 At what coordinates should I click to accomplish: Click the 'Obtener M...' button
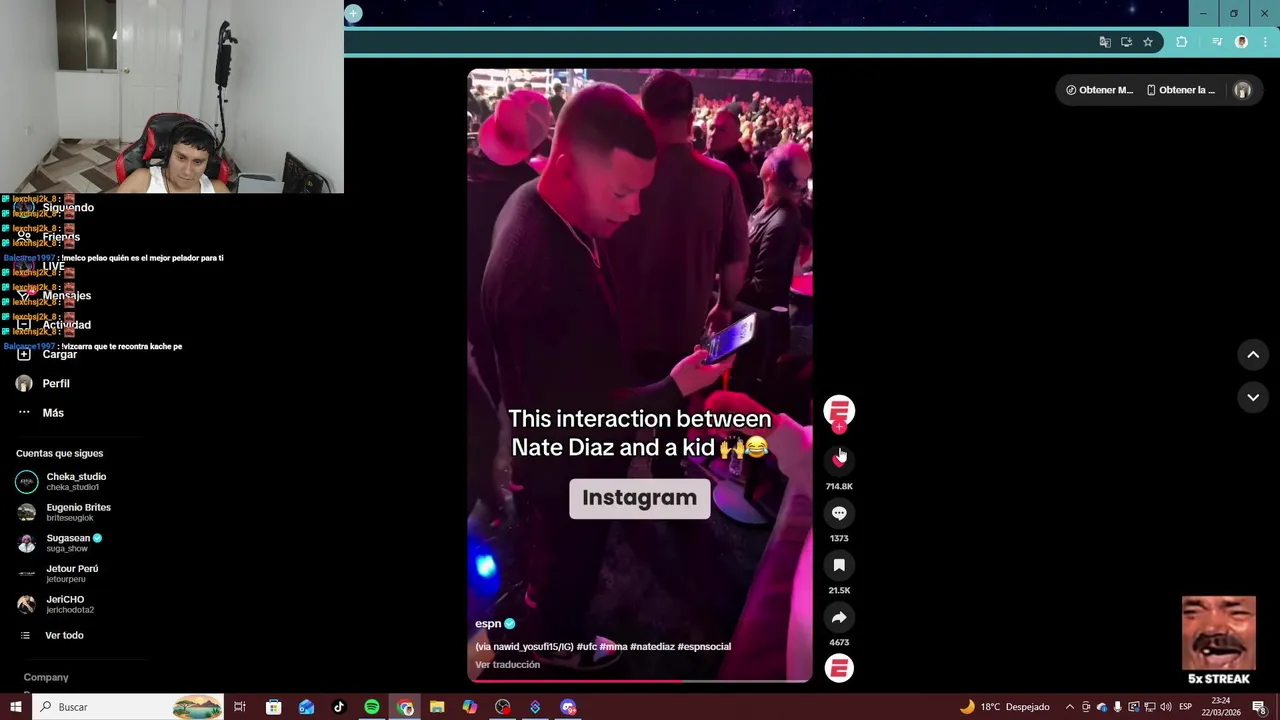(1099, 90)
